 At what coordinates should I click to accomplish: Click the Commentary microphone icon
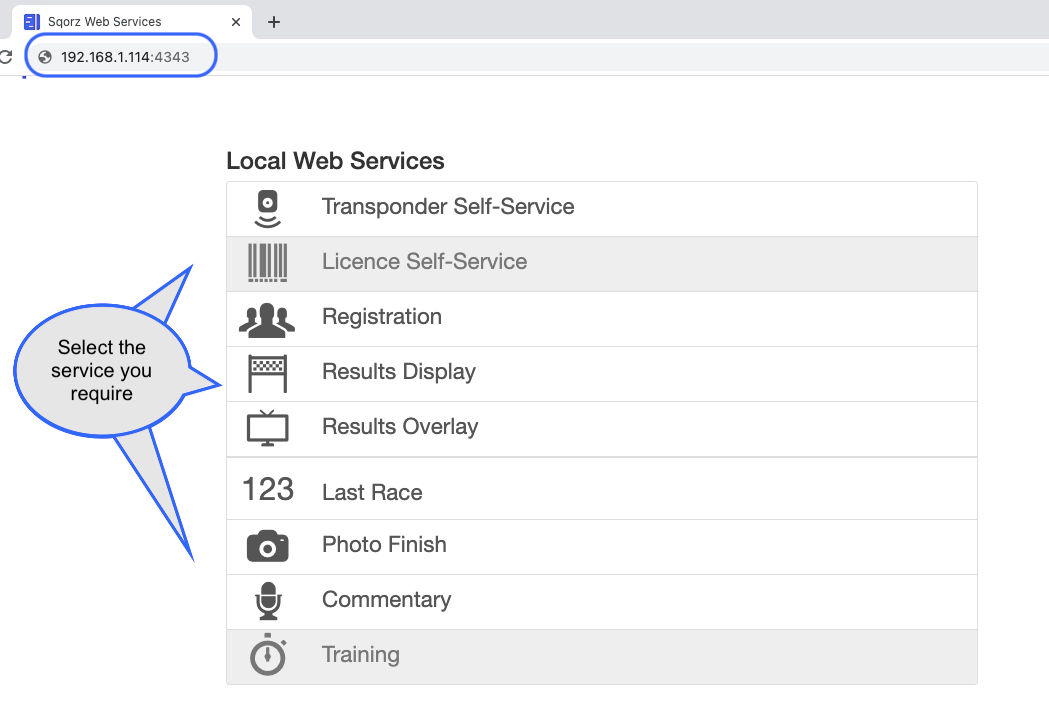[268, 601]
